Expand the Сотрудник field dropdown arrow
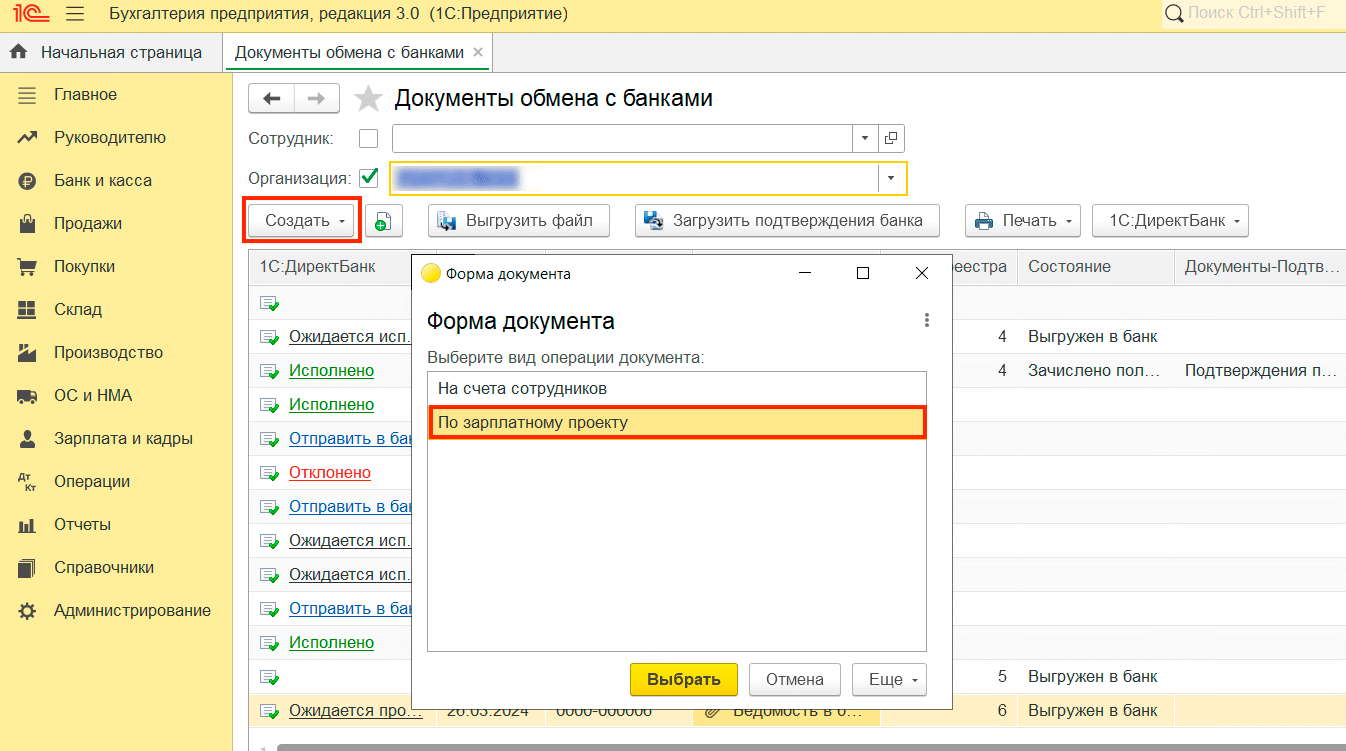The image size is (1346, 751). point(865,138)
